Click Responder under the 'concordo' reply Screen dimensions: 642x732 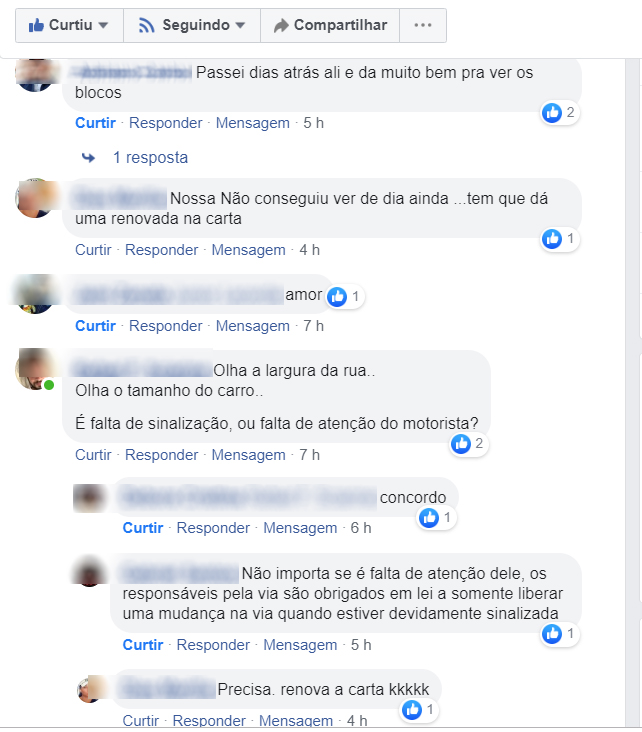coord(213,528)
